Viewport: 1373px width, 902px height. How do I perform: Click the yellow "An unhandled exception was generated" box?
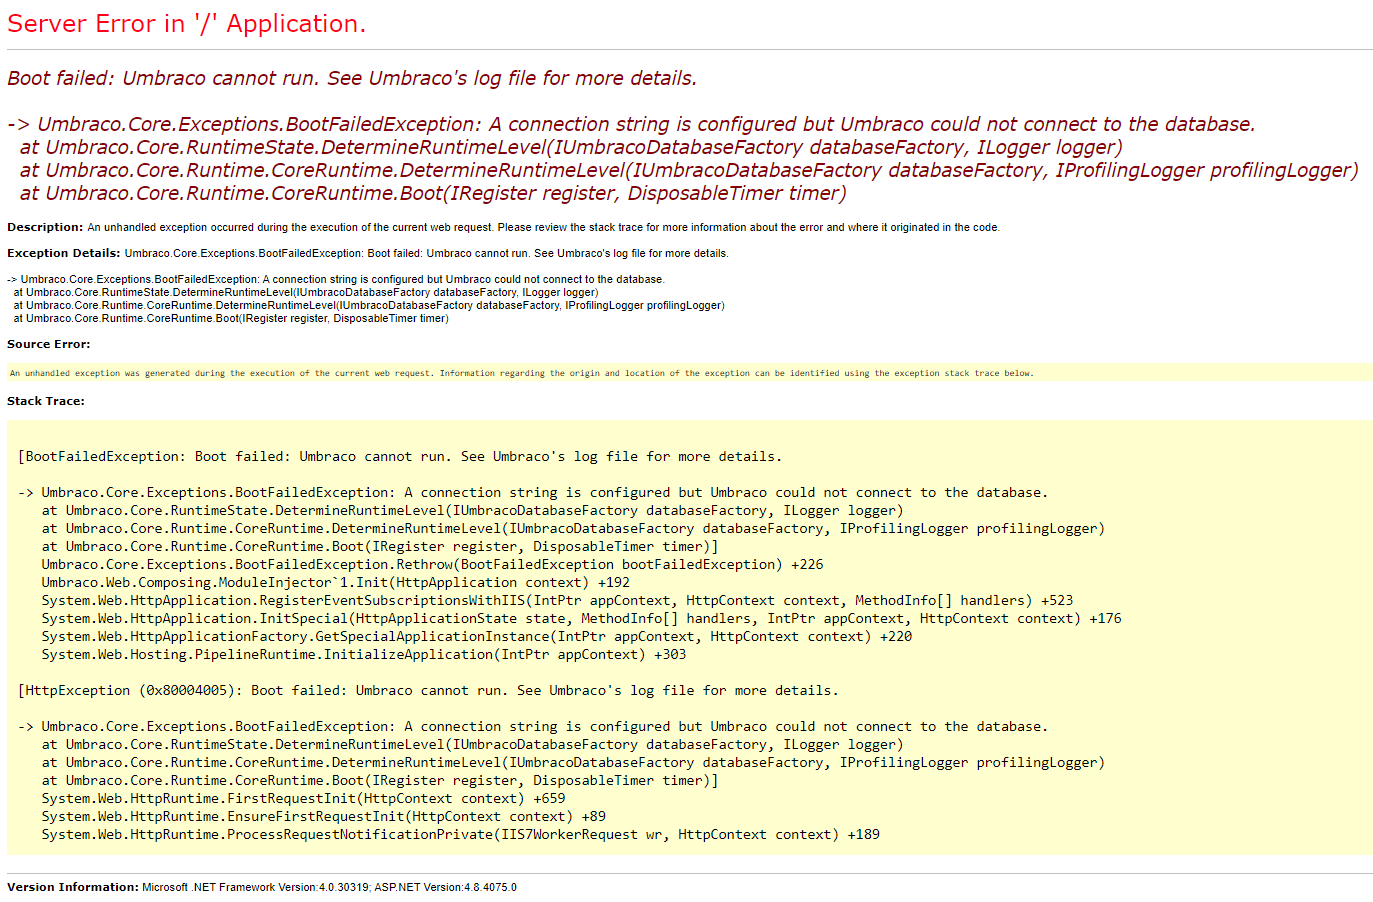(690, 373)
